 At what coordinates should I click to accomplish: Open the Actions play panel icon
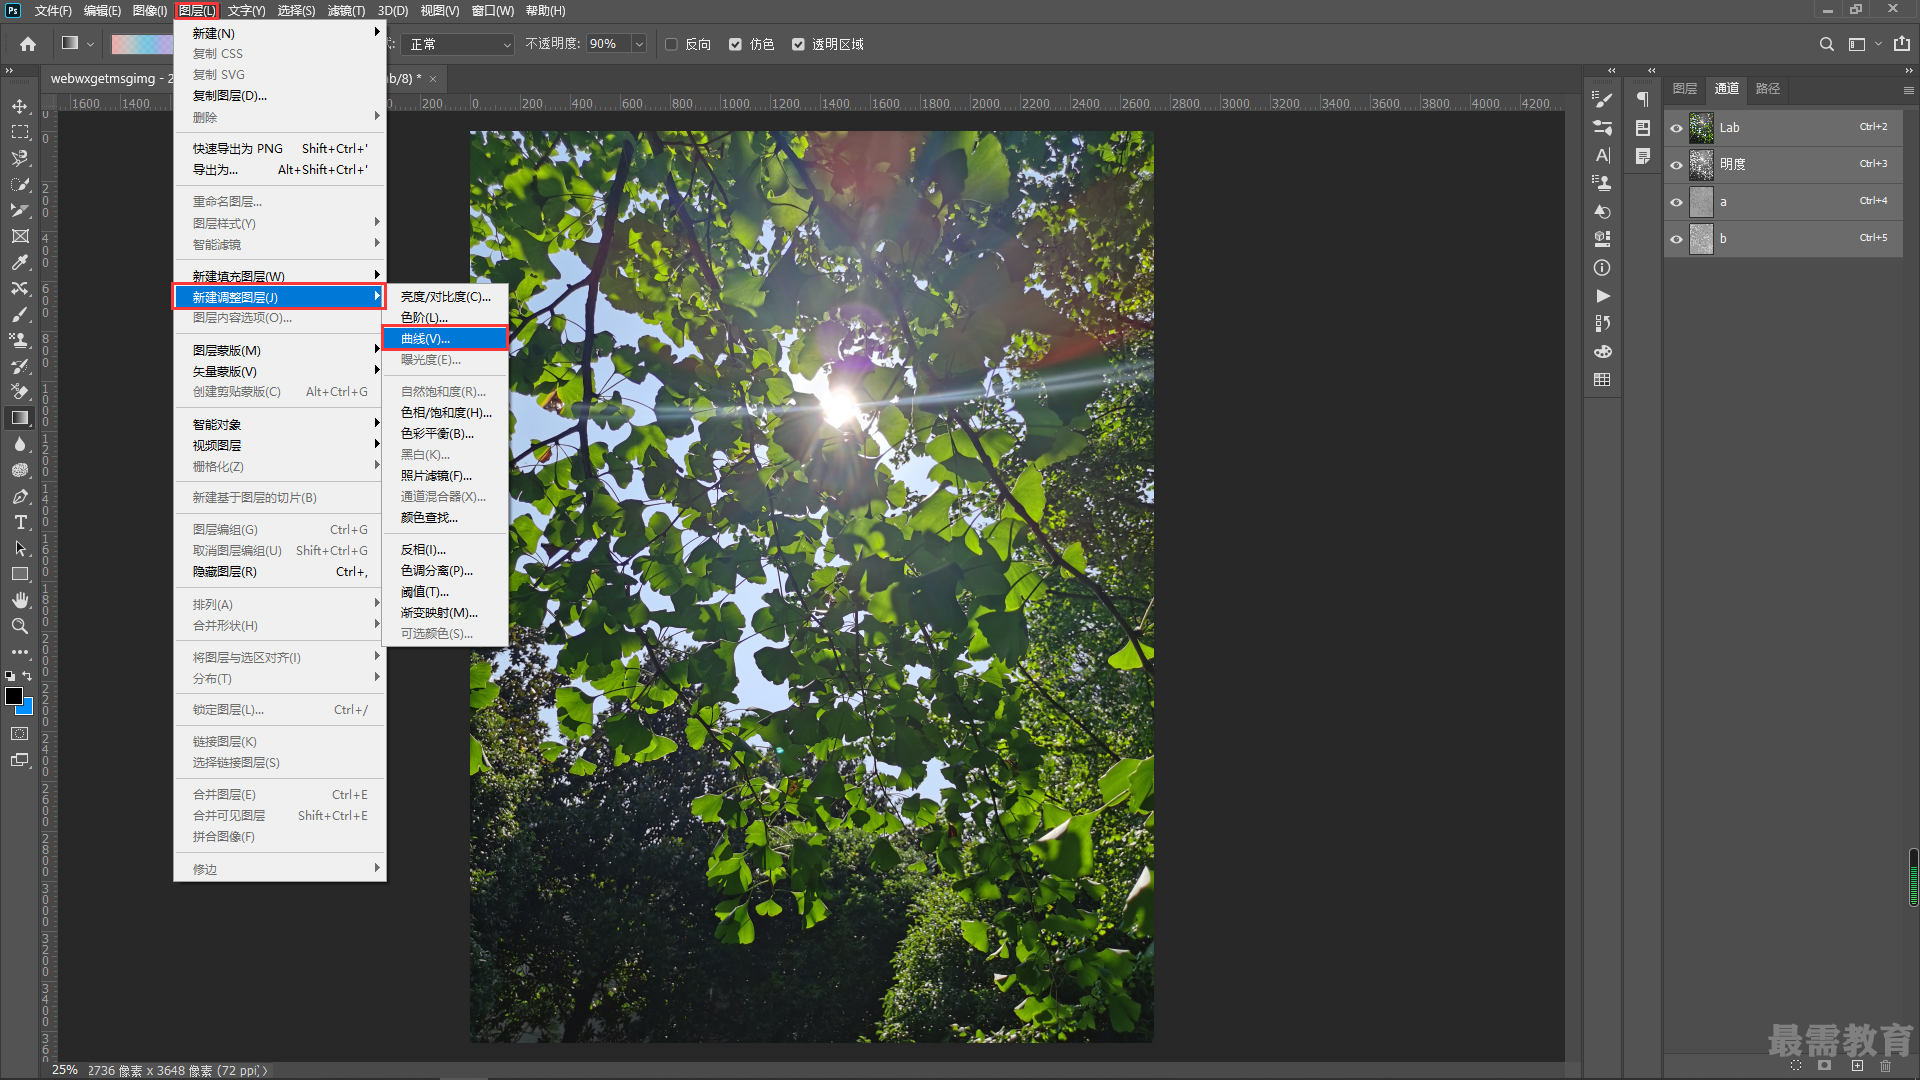point(1602,296)
